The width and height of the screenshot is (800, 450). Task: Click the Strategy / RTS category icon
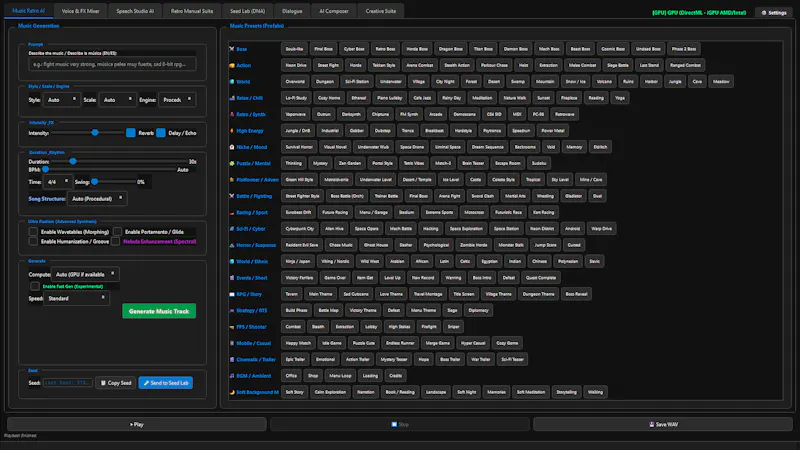pyautogui.click(x=232, y=310)
